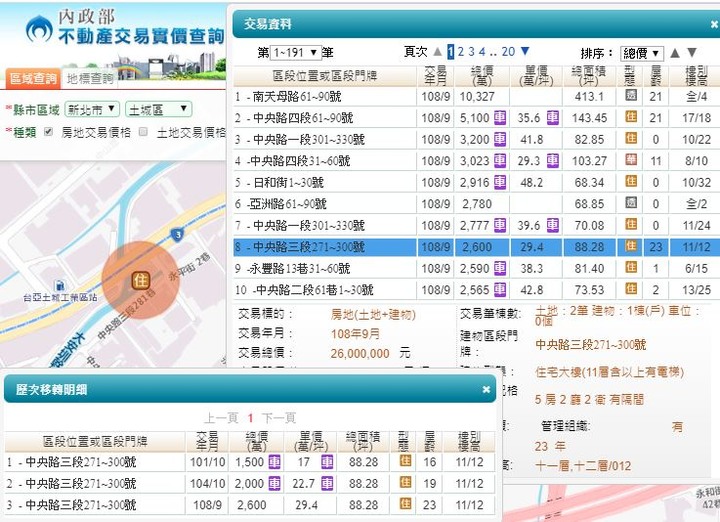Click the car icon beside 1,500 in transfer history
720x522 pixels.
point(275,461)
